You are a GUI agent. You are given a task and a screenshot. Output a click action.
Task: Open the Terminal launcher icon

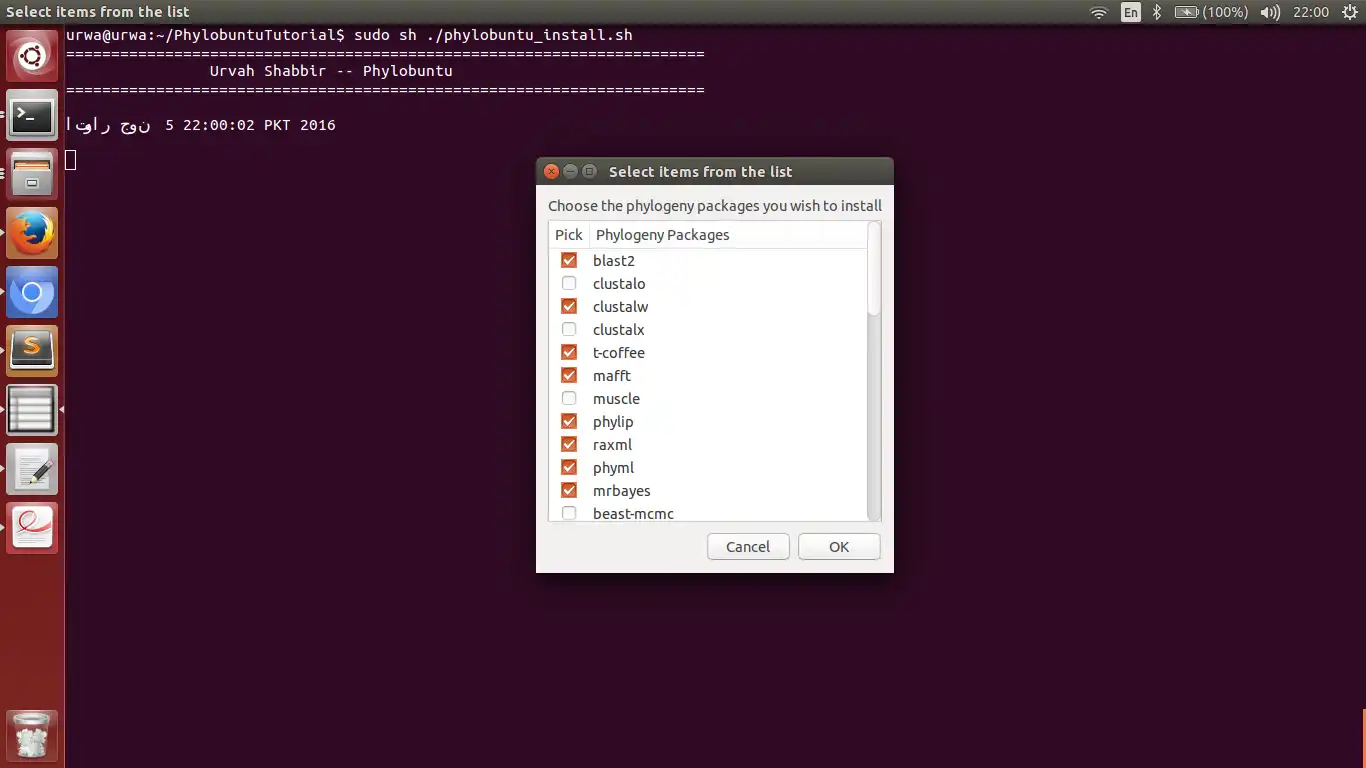(32, 116)
